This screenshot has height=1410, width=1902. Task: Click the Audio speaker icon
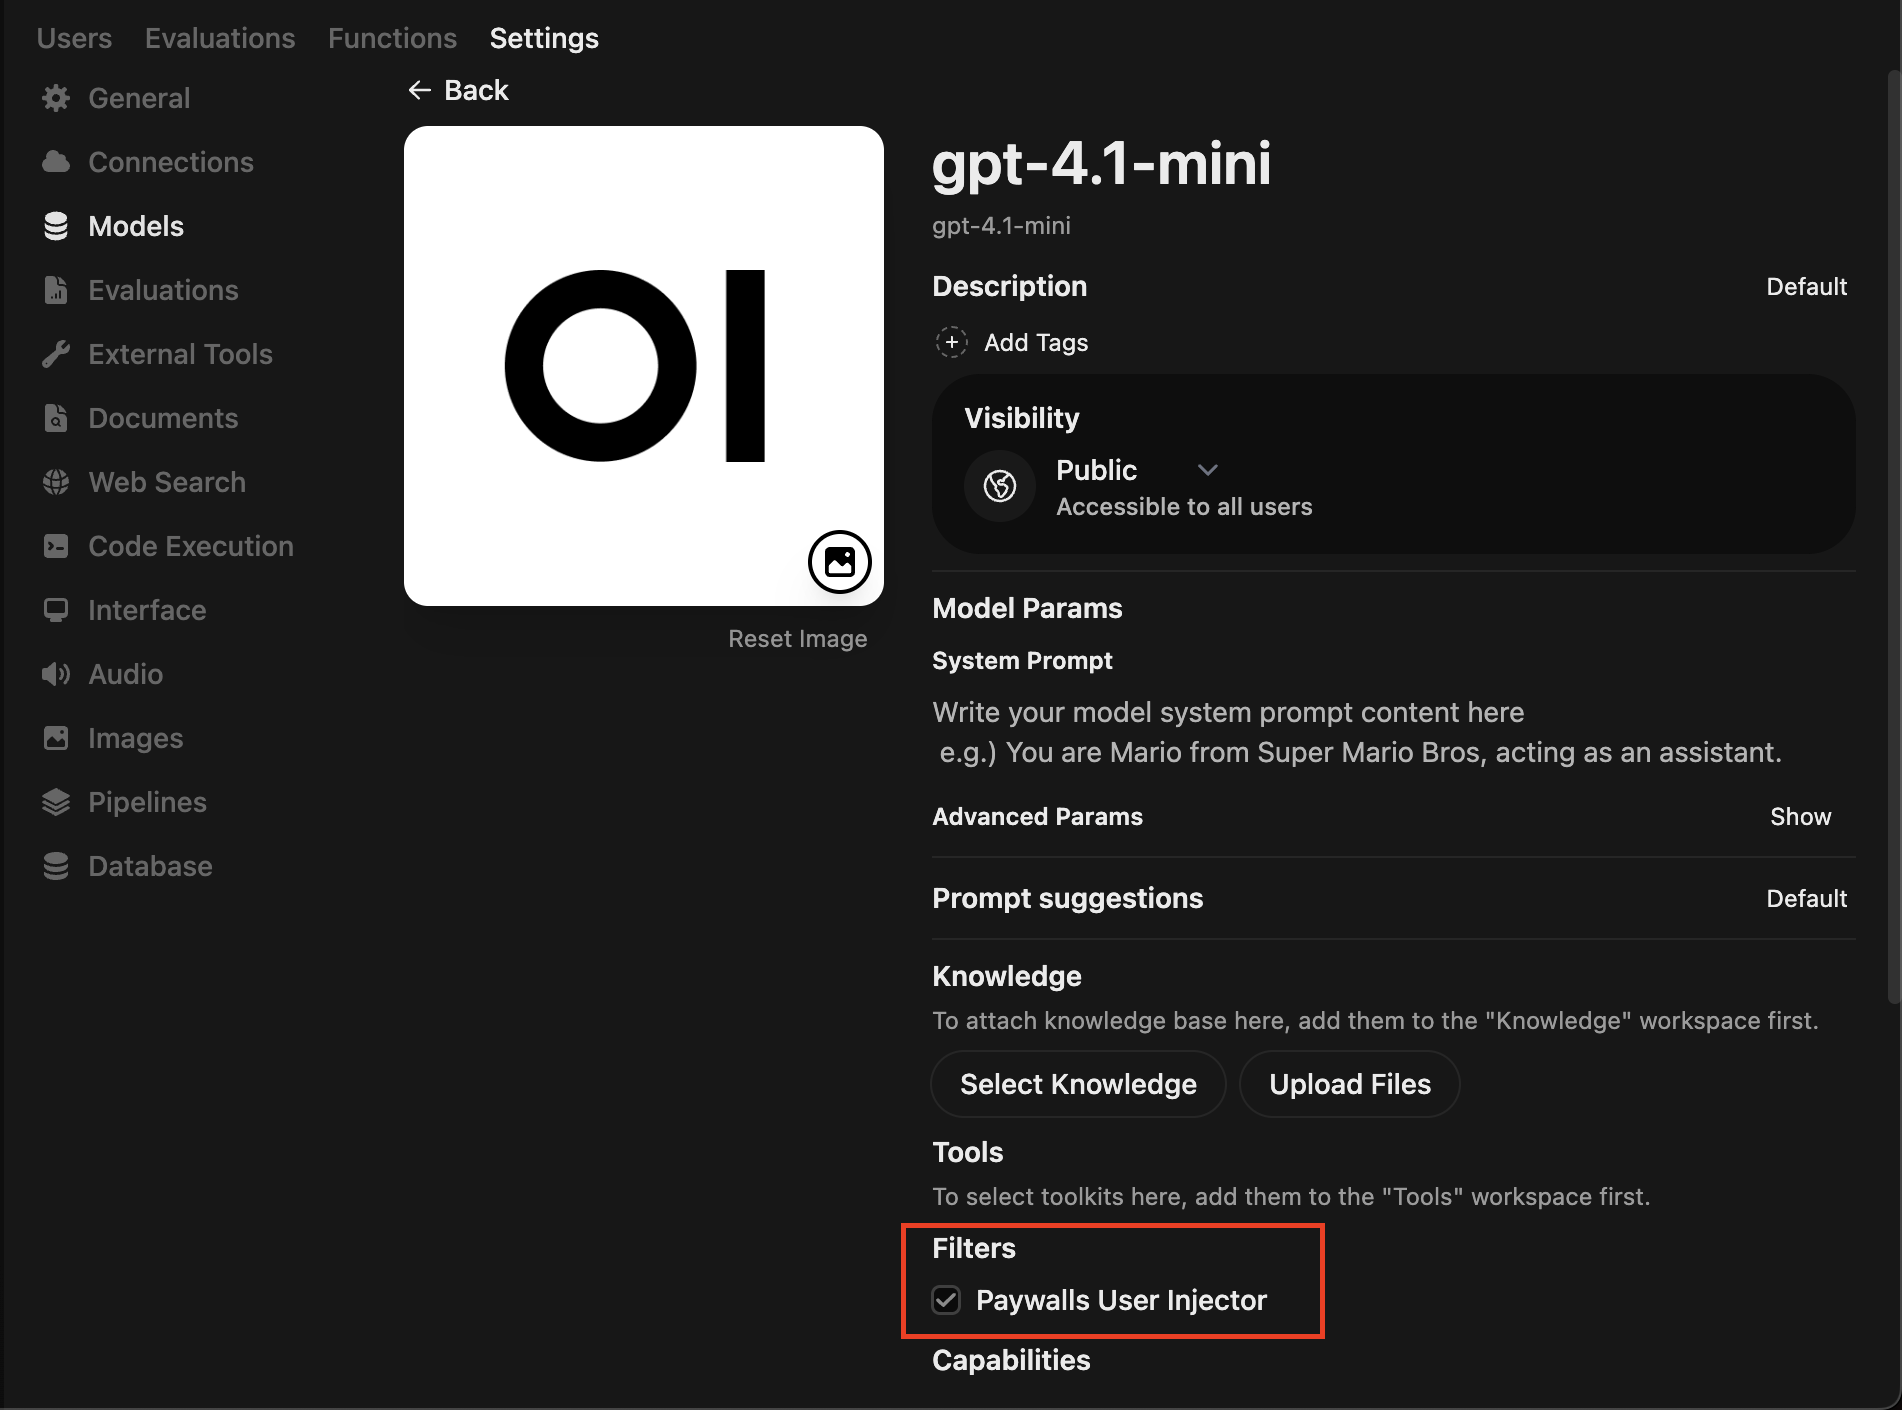coord(56,674)
